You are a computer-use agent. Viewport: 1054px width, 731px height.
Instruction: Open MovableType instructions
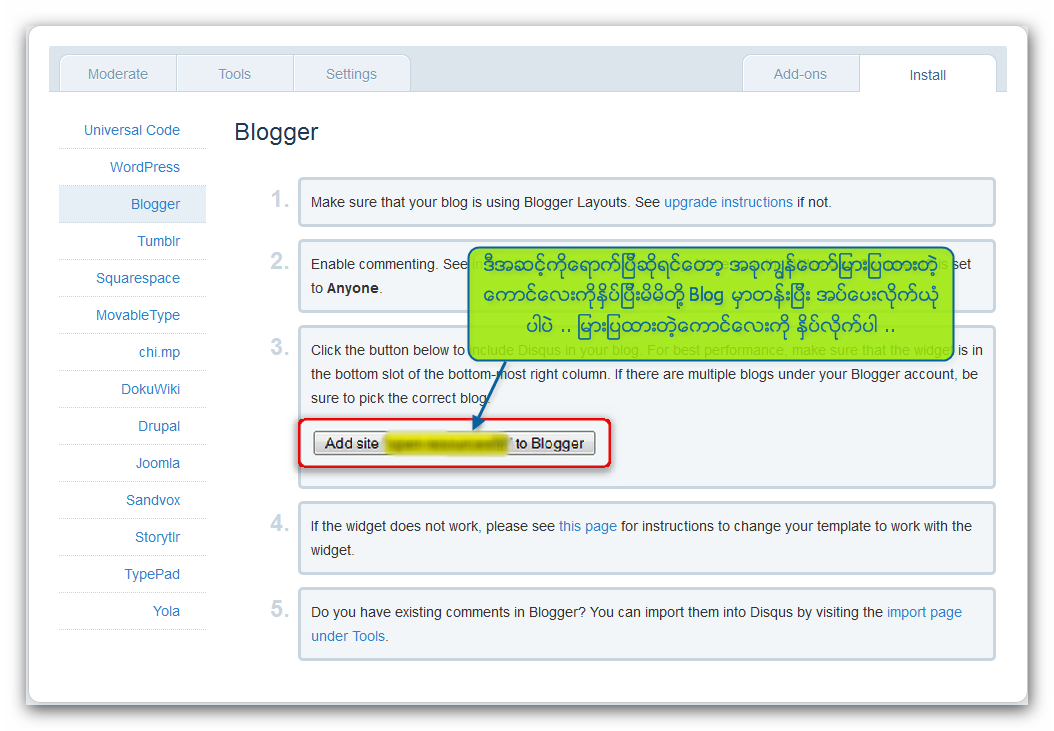pyautogui.click(x=138, y=315)
